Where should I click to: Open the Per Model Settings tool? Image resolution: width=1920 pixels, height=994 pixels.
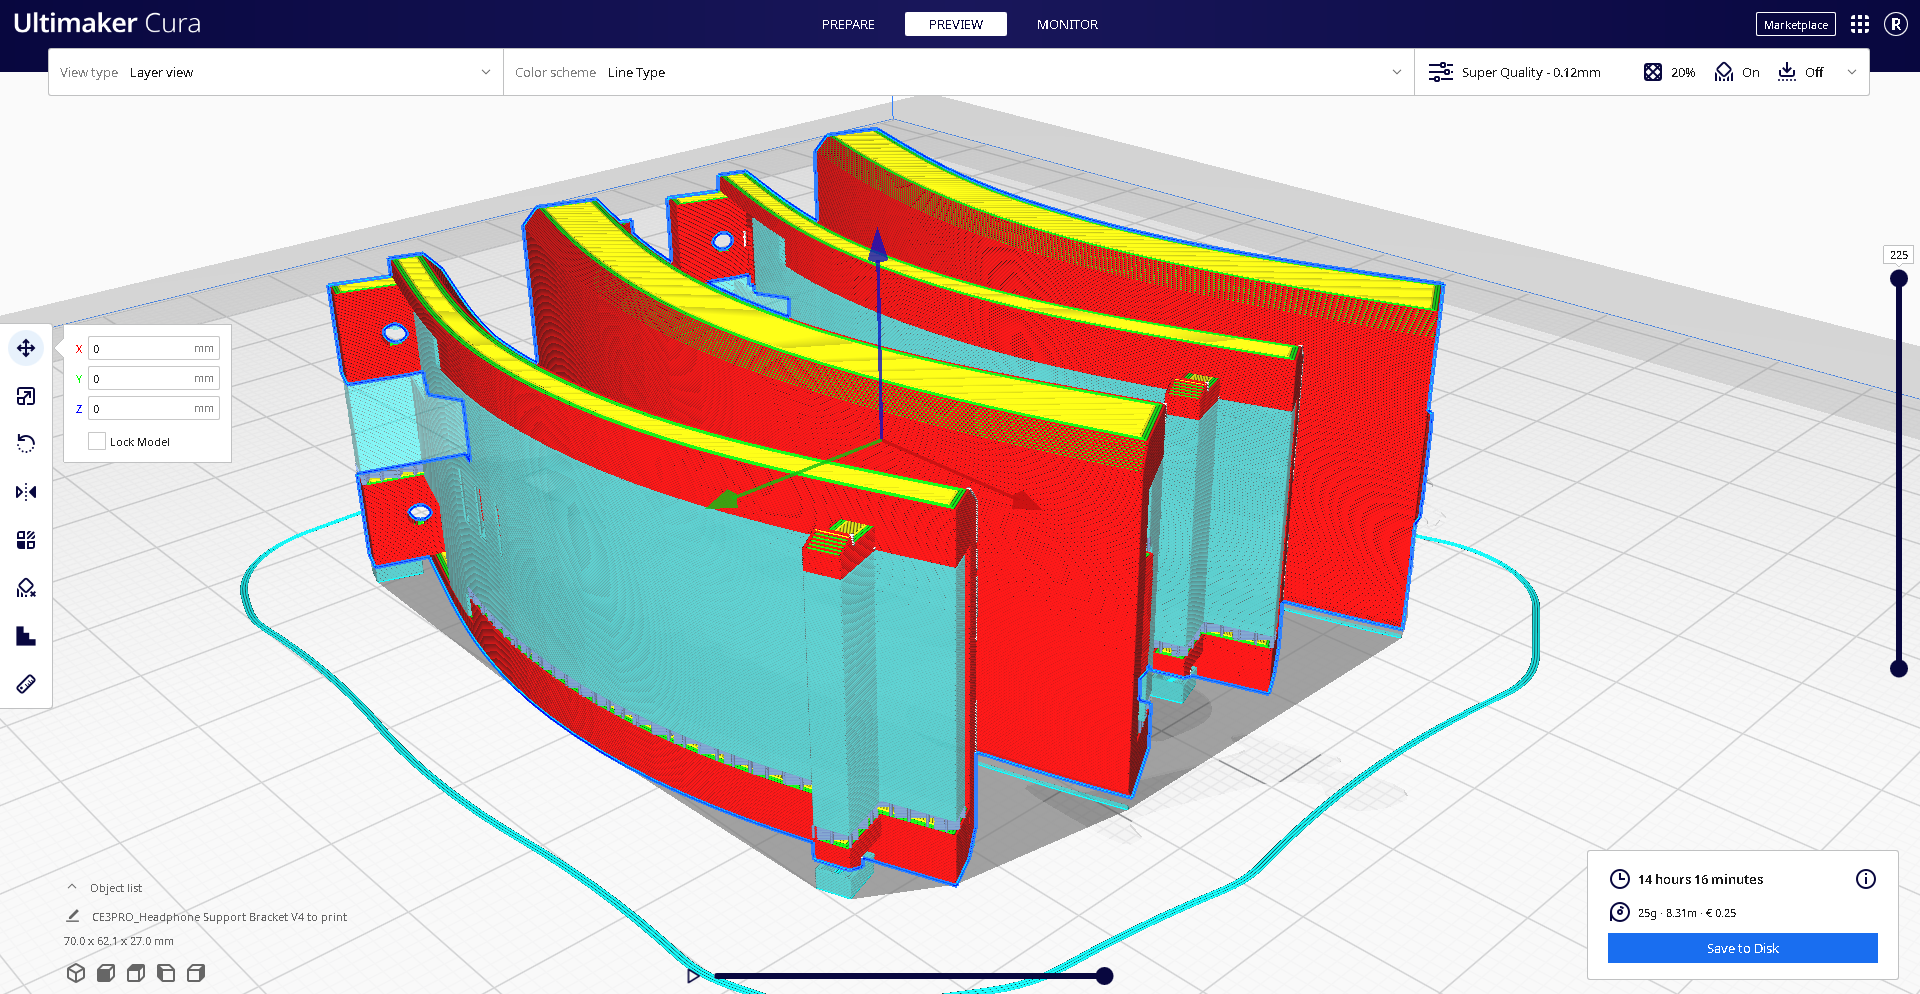26,540
